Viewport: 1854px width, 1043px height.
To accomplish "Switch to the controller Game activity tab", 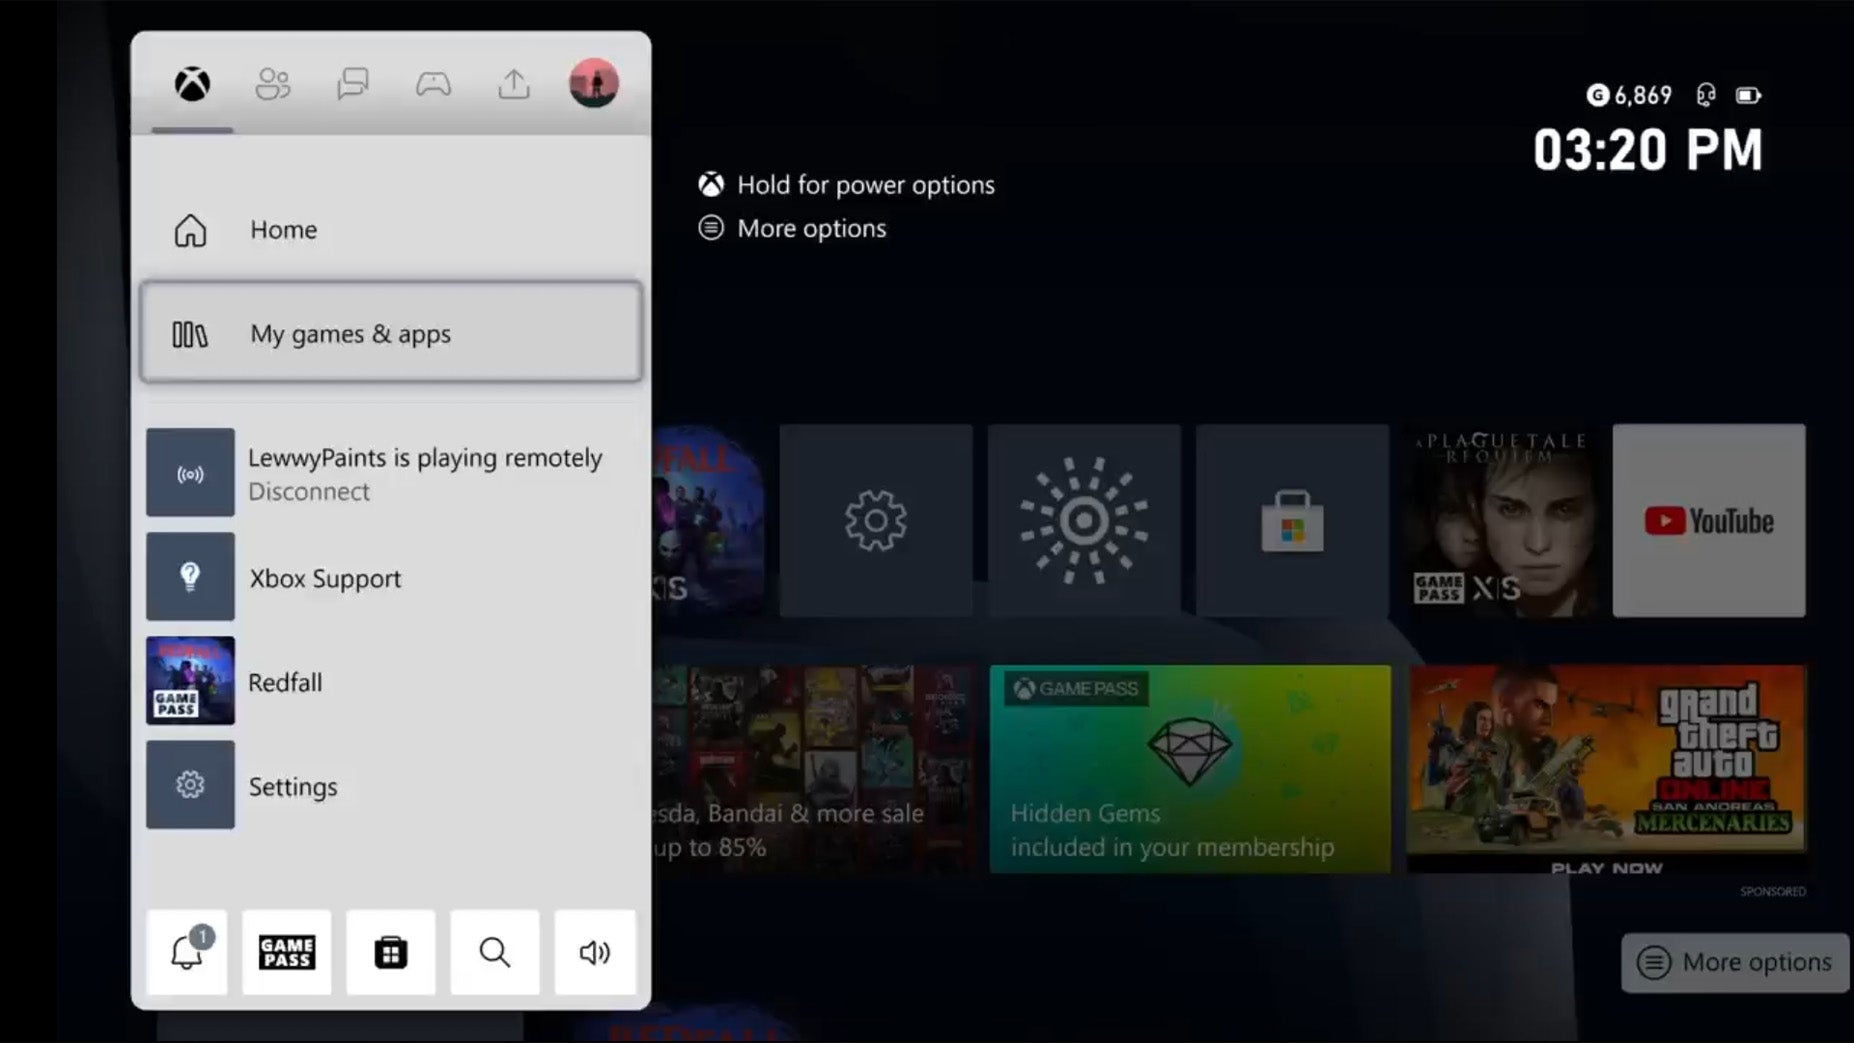I will pos(433,84).
